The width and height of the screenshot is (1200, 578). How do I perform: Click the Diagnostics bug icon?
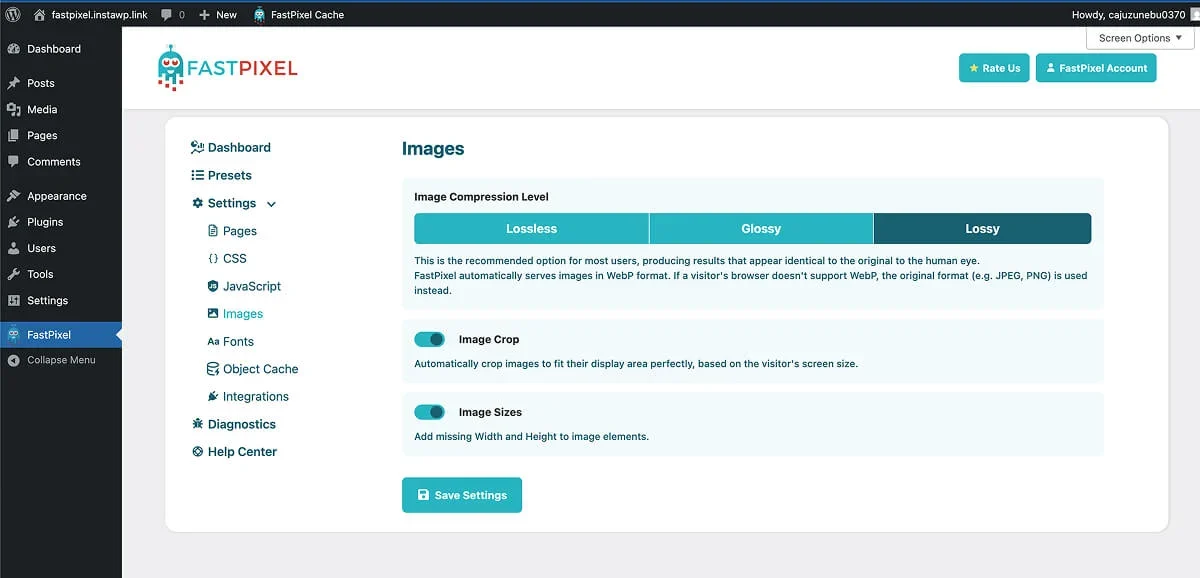pyautogui.click(x=197, y=424)
